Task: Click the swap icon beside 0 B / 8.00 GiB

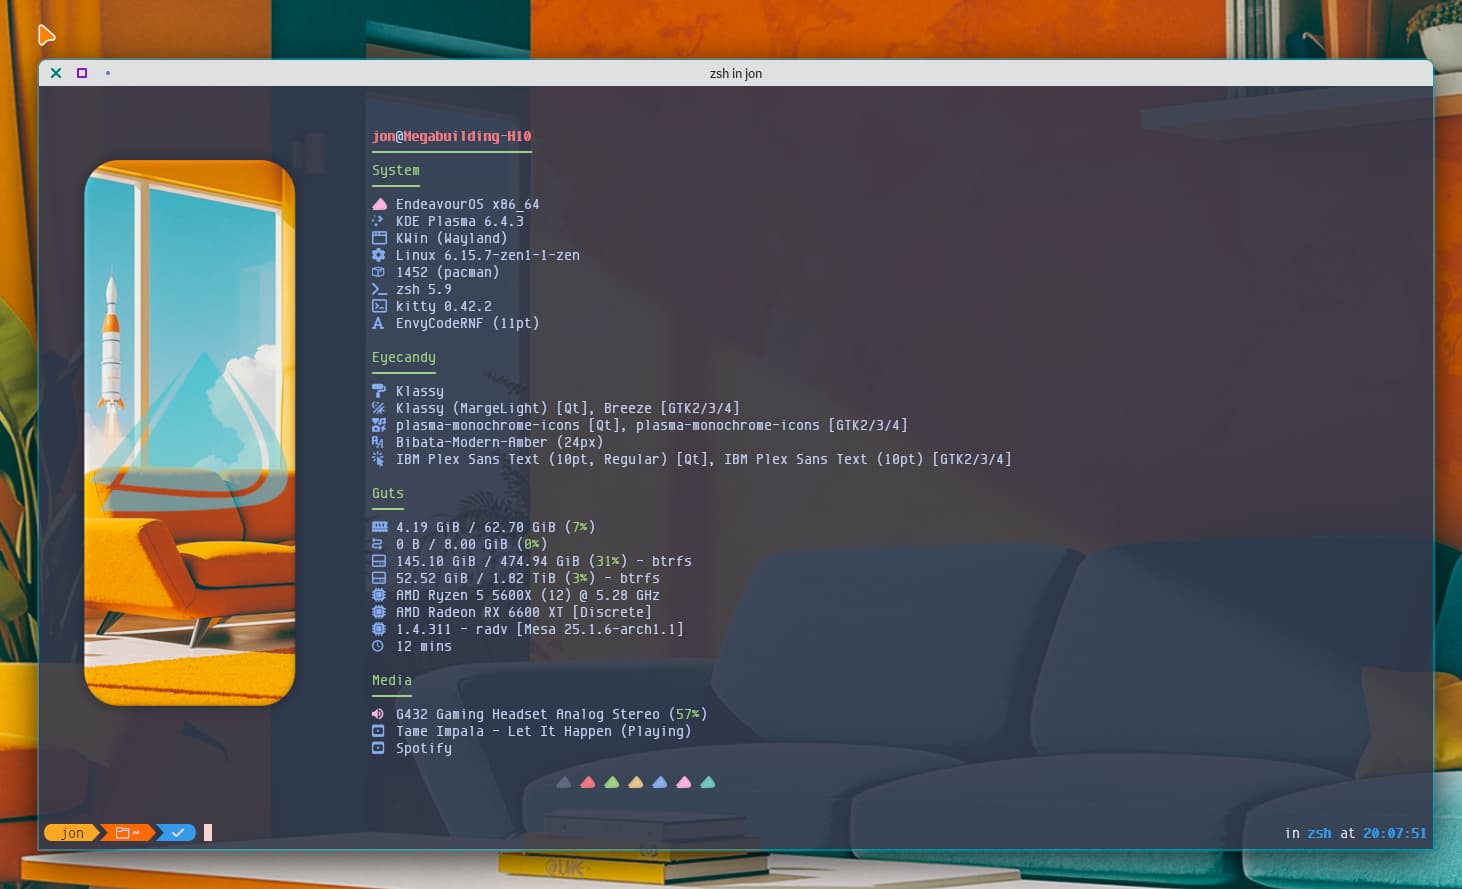Action: pyautogui.click(x=378, y=544)
